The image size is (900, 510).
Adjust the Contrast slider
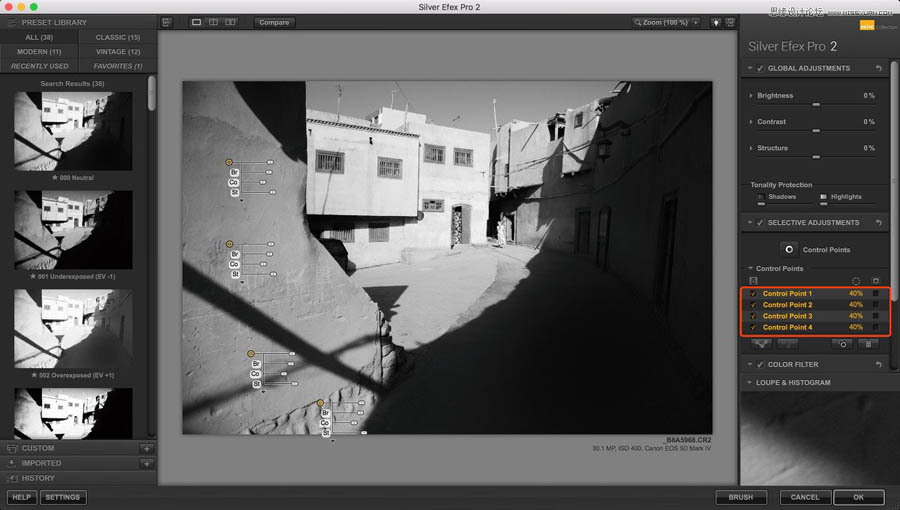pyautogui.click(x=816, y=131)
